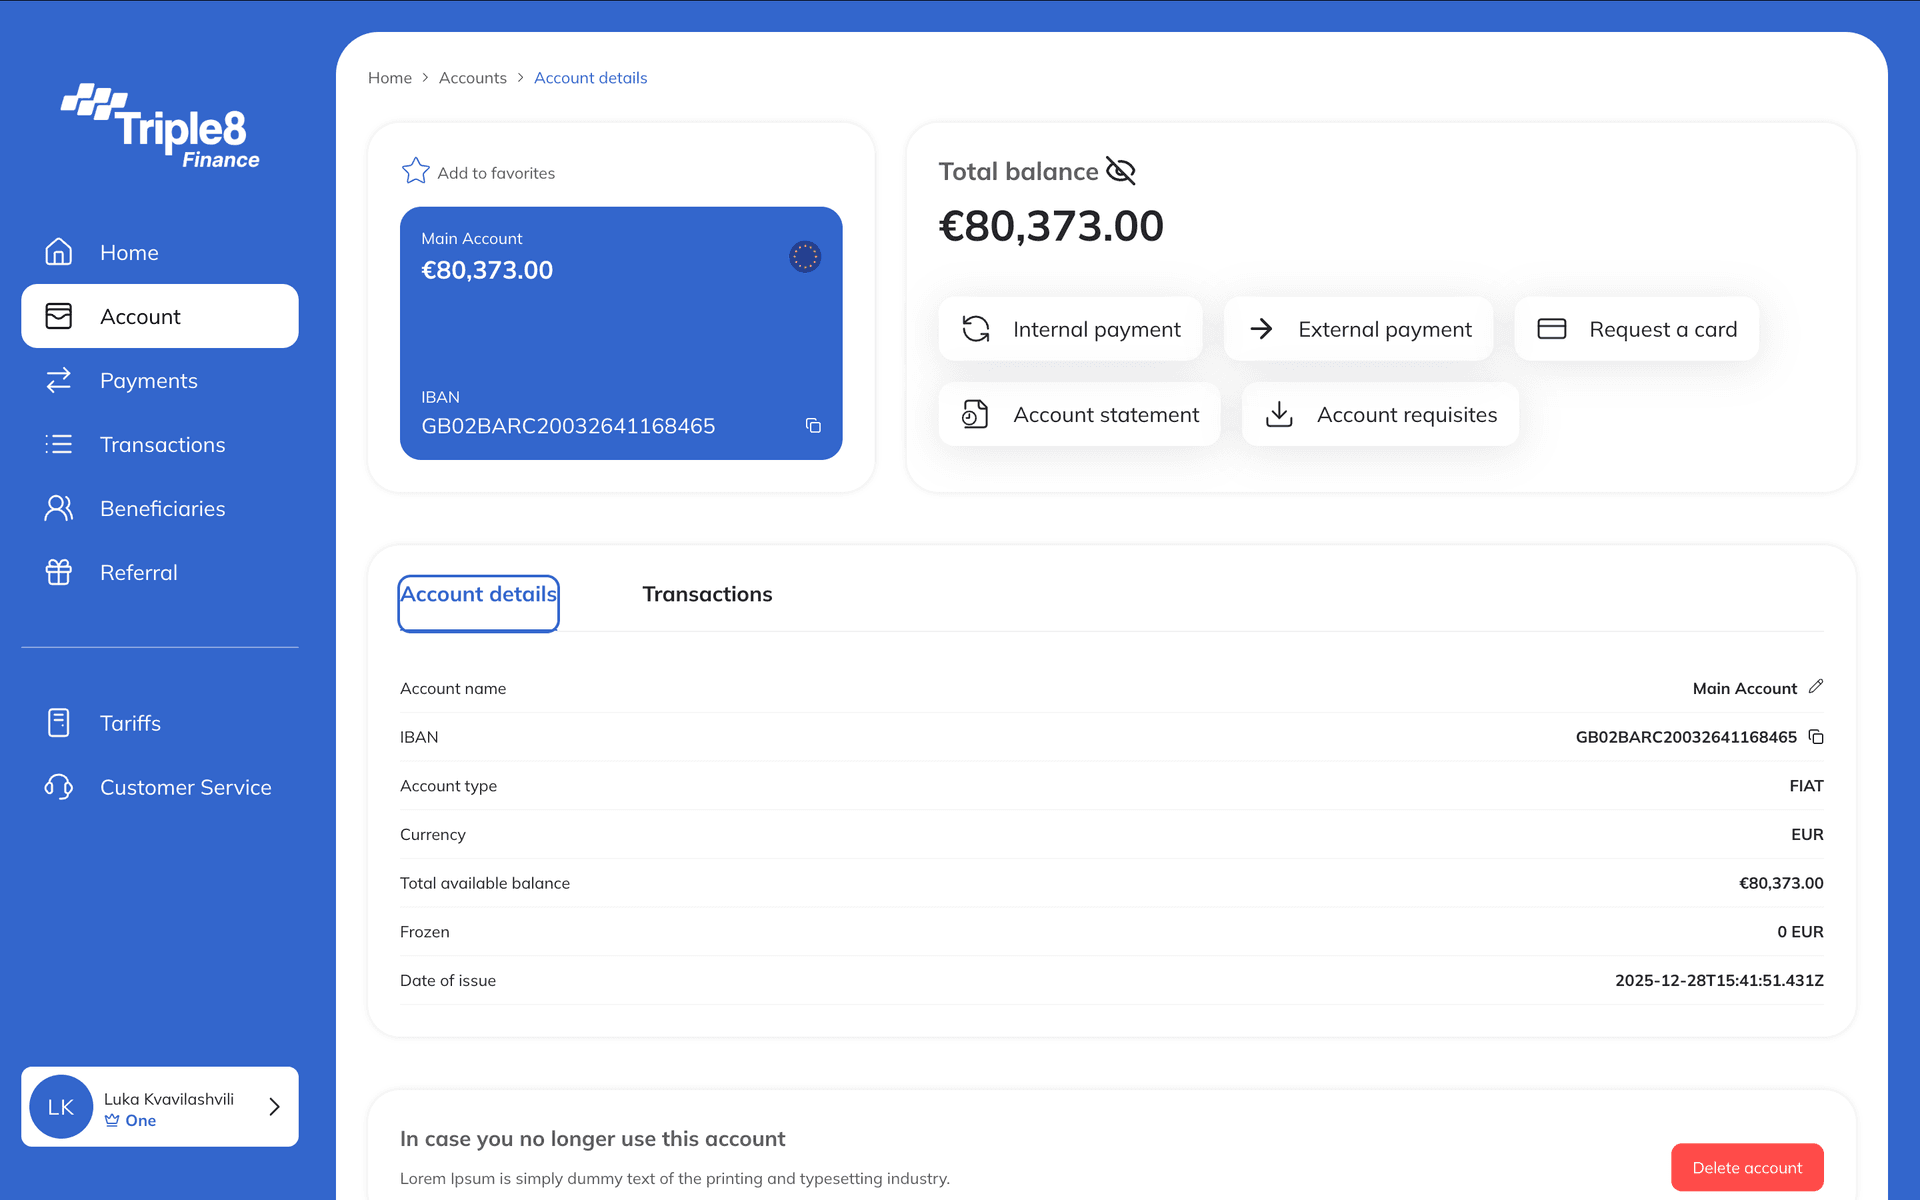This screenshot has width=1920, height=1200.
Task: Click the Referral gift icon in sidebar
Action: tap(59, 572)
